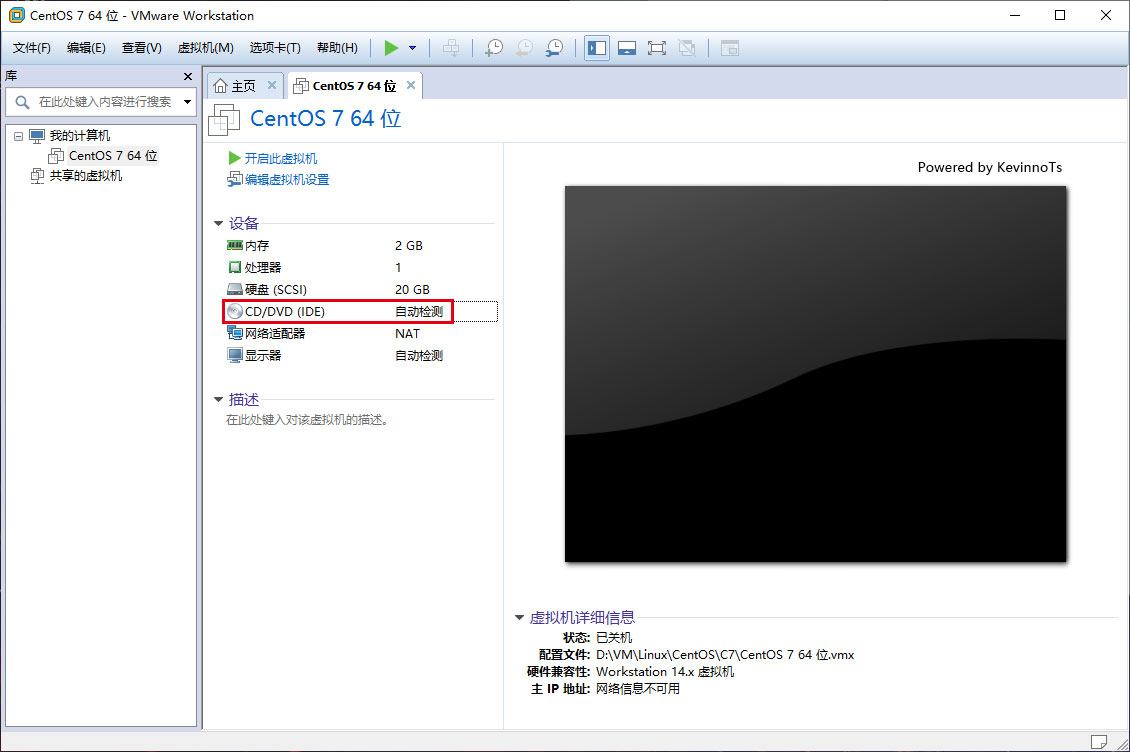The height and width of the screenshot is (752, 1130).
Task: Click the 20 GB hard disk value
Action: click(x=412, y=290)
